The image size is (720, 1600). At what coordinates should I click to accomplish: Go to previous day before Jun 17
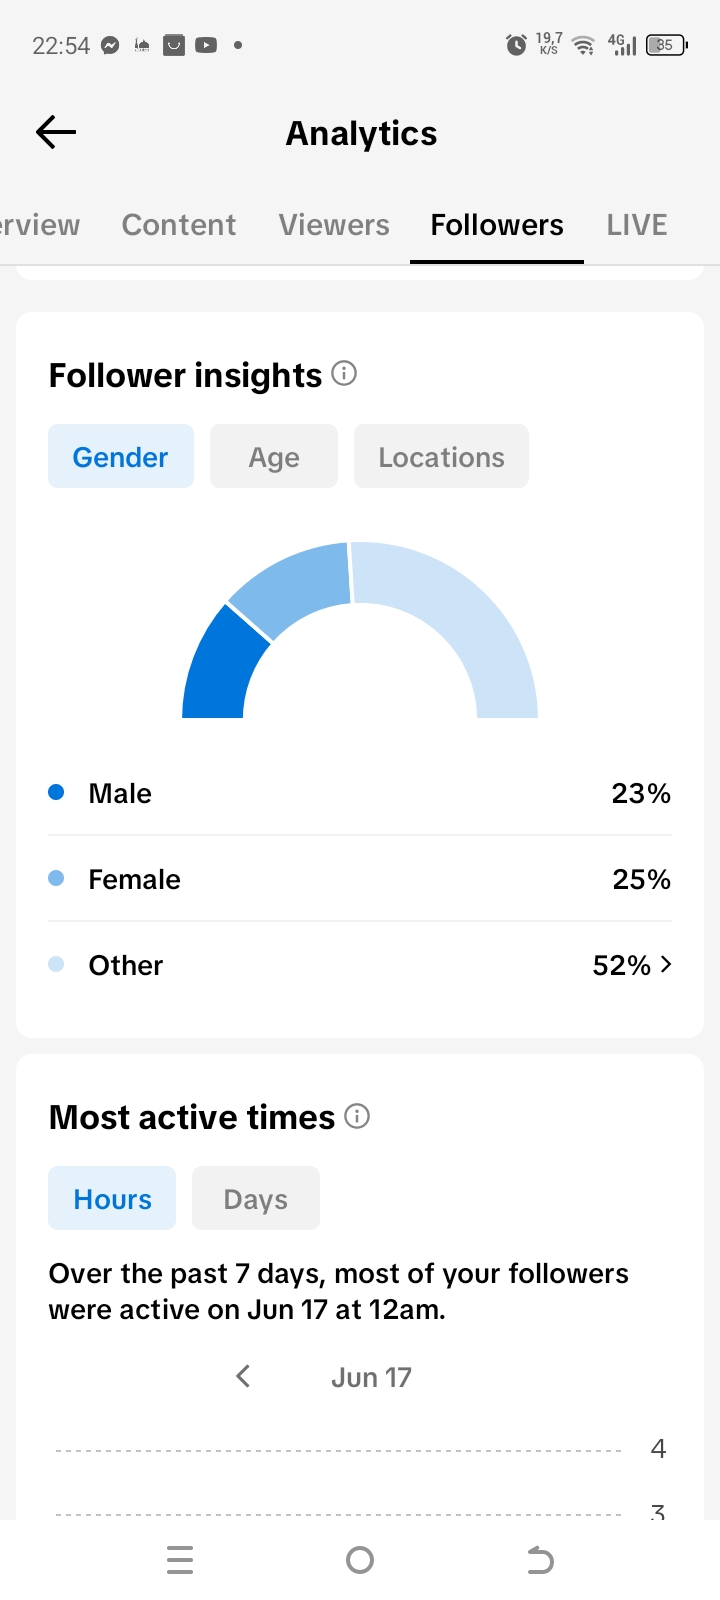pyautogui.click(x=243, y=1376)
